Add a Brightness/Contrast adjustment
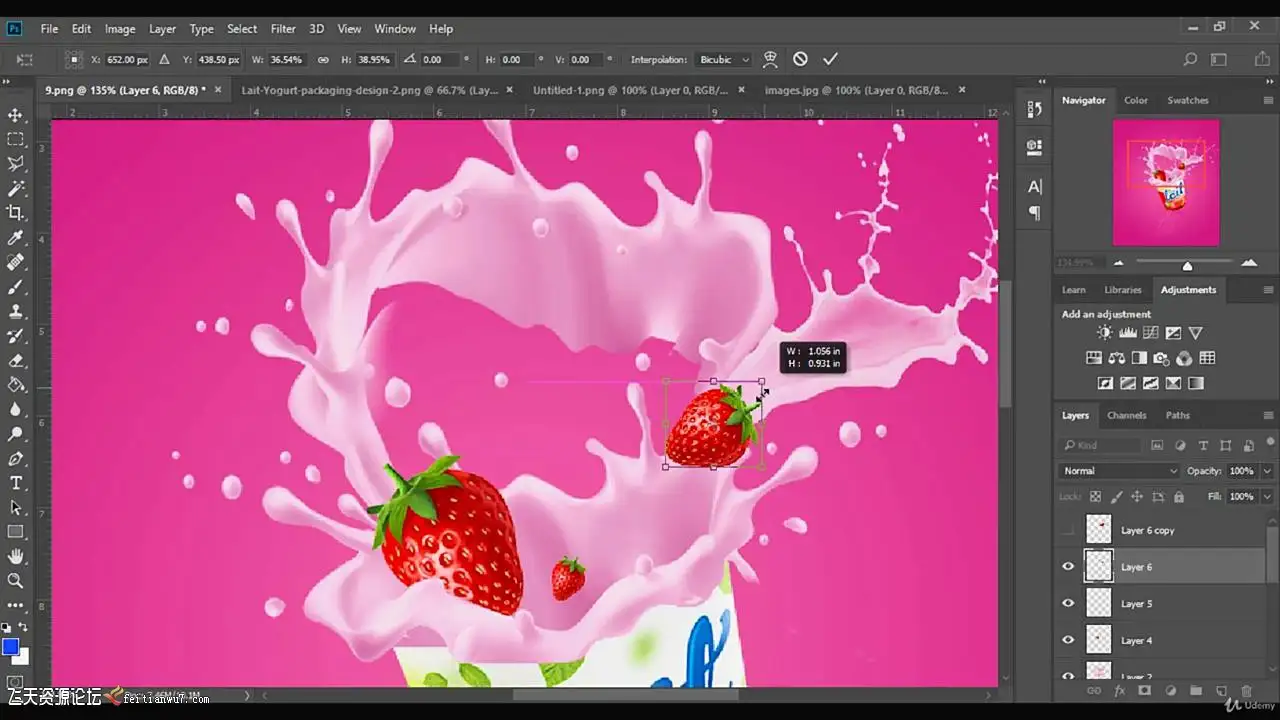This screenshot has height=720, width=1280. pos(1104,333)
